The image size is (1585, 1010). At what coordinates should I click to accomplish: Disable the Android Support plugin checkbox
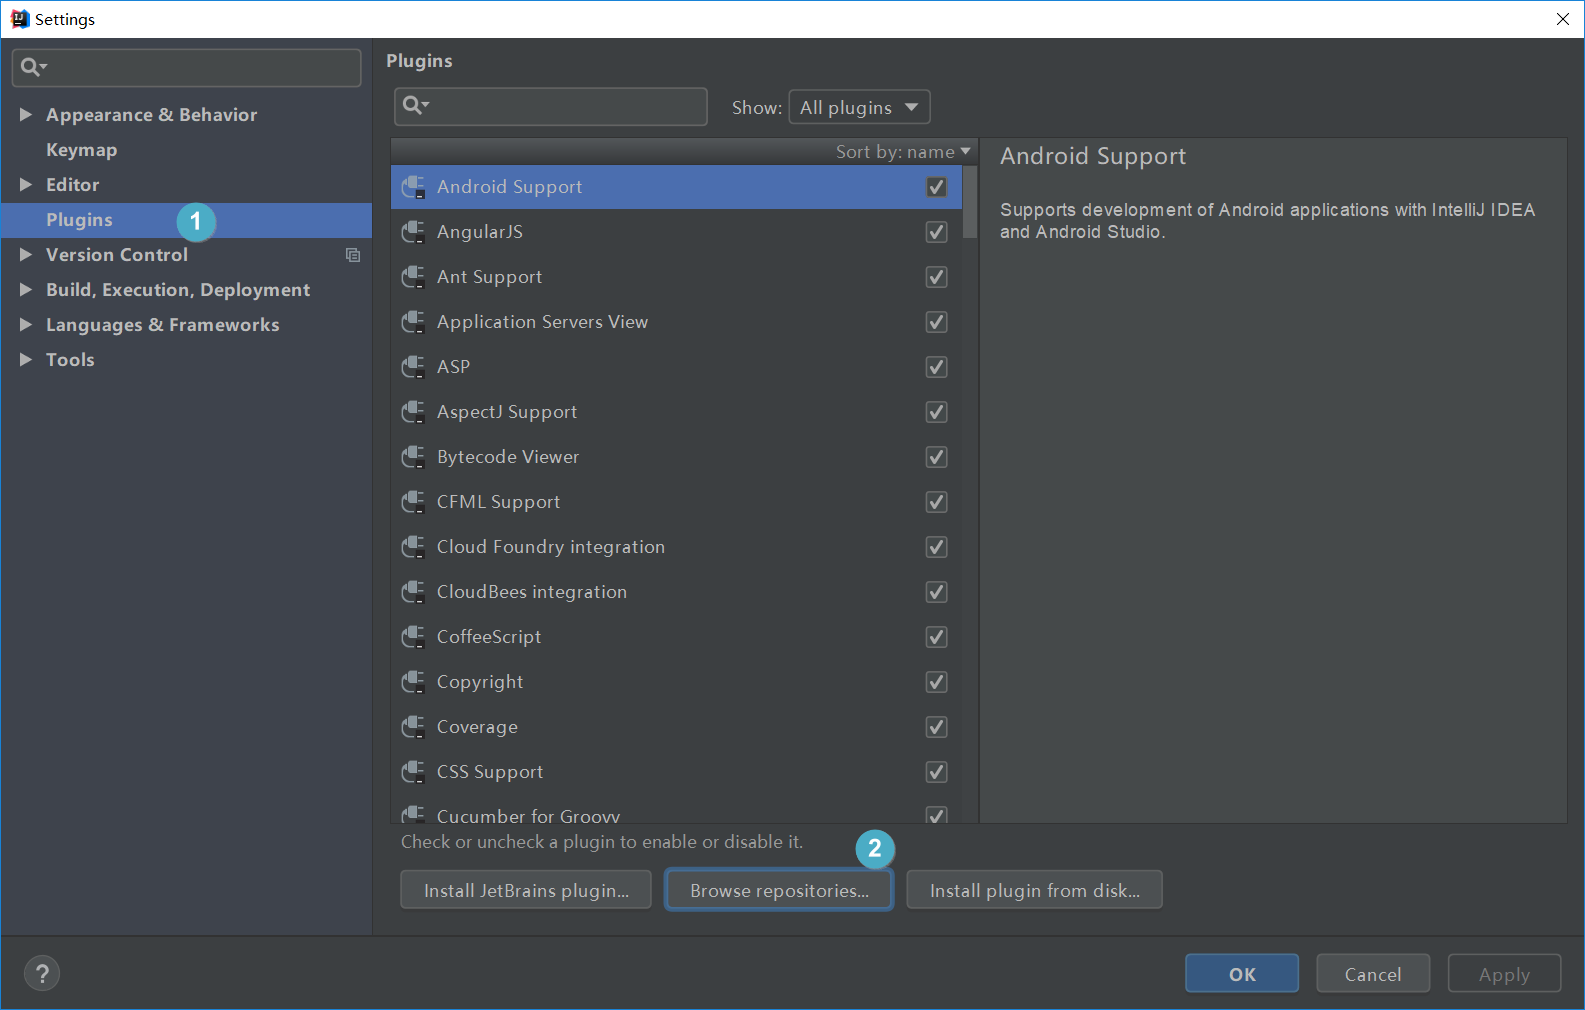click(x=936, y=187)
